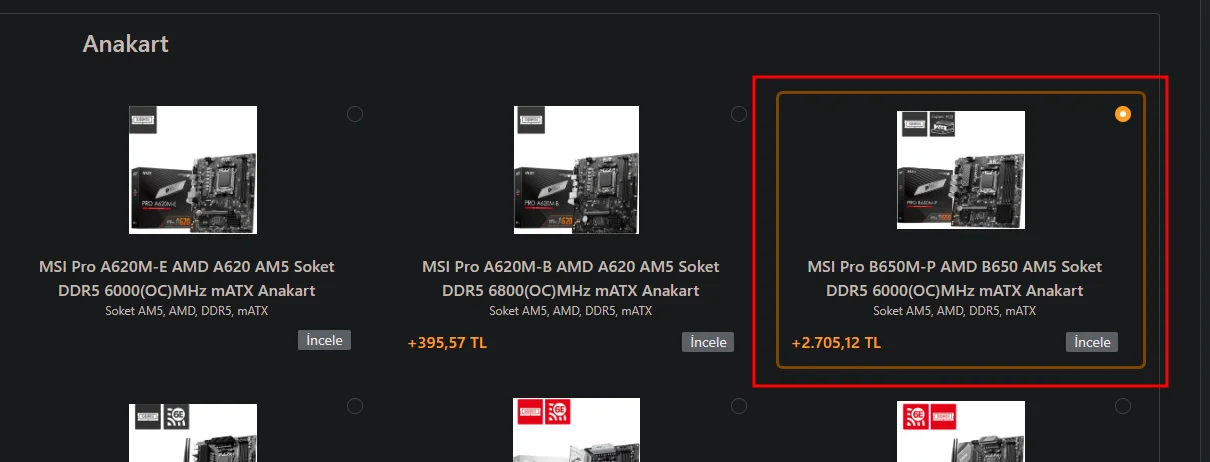Screen dimensions: 1210x462
Task: Click the Anakart section heading
Action: pos(125,44)
